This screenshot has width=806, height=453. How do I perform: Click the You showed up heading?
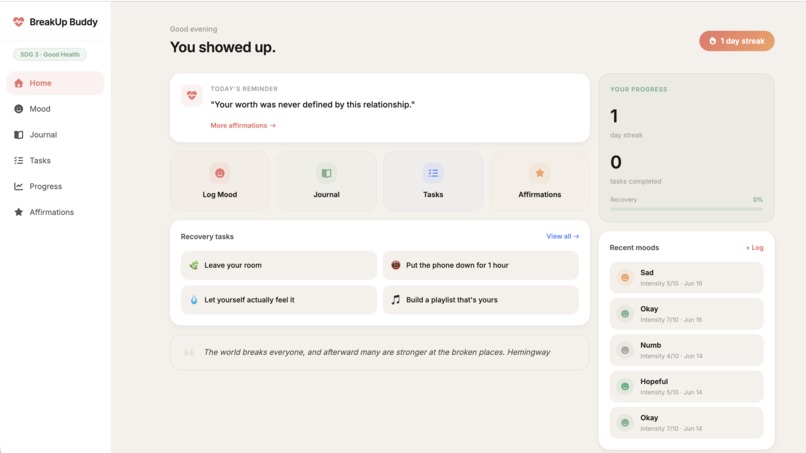tap(223, 47)
